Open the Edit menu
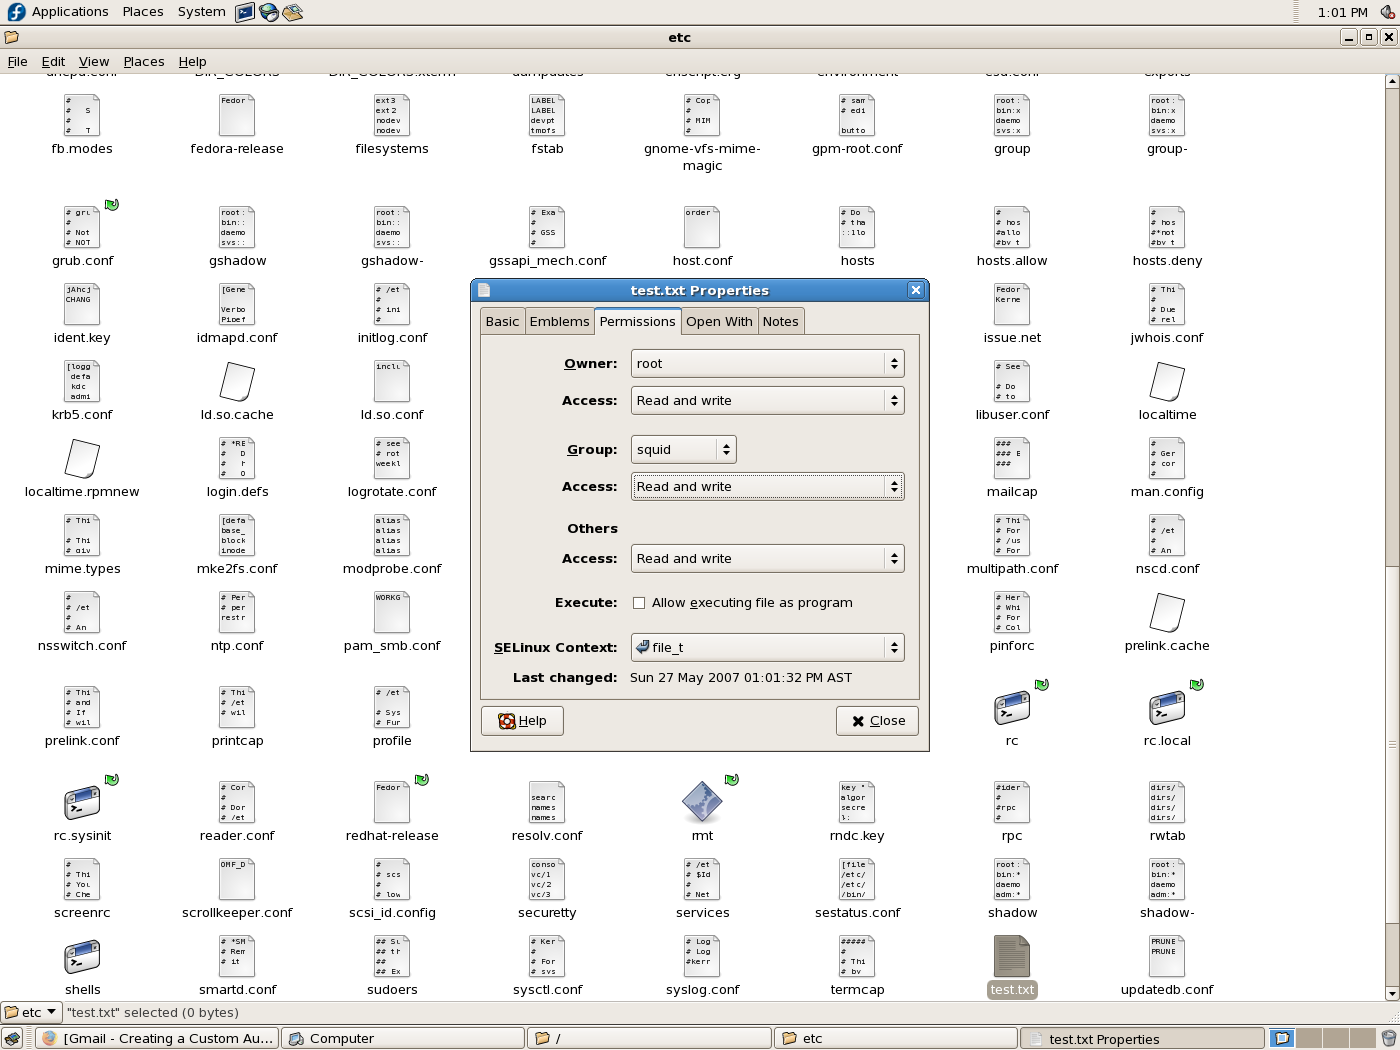The height and width of the screenshot is (1050, 1400). tap(53, 61)
